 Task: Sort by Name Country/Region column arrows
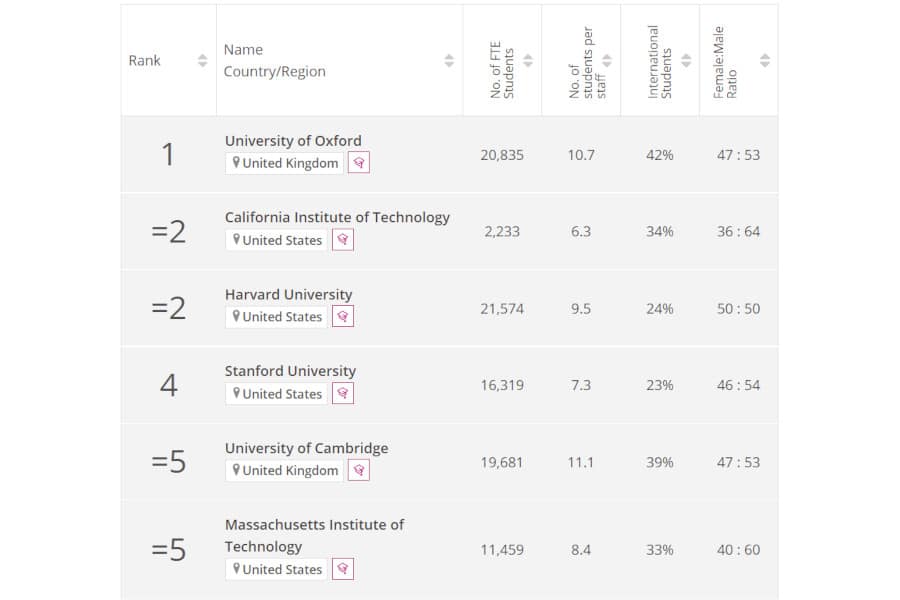pyautogui.click(x=449, y=60)
